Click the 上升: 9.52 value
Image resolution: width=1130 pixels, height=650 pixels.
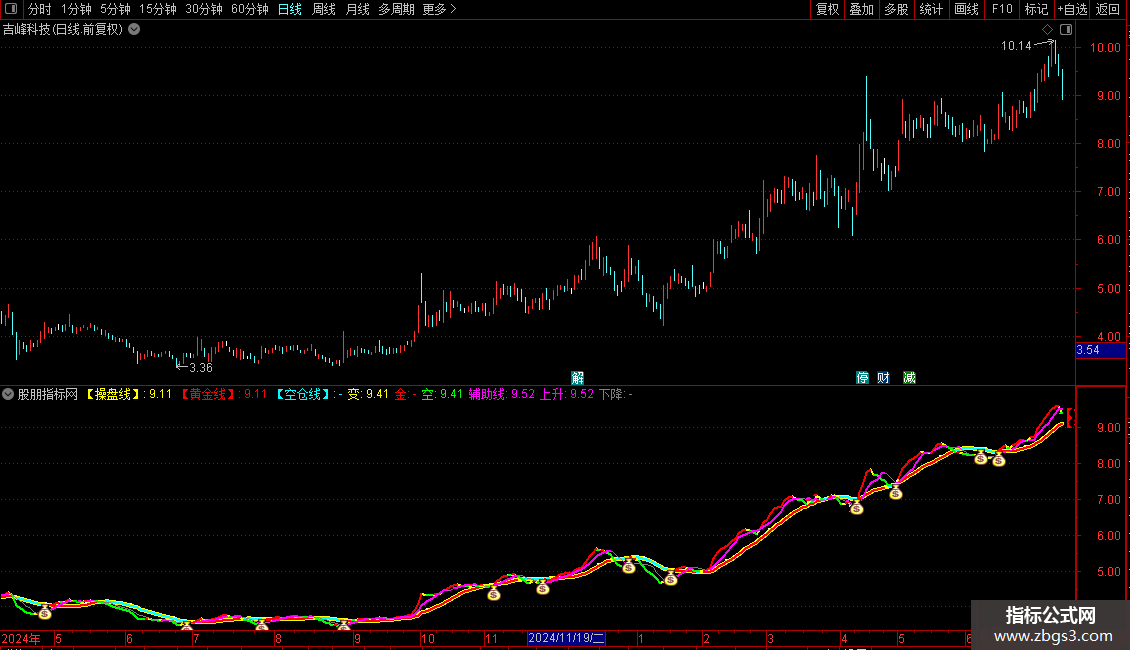click(x=567, y=394)
